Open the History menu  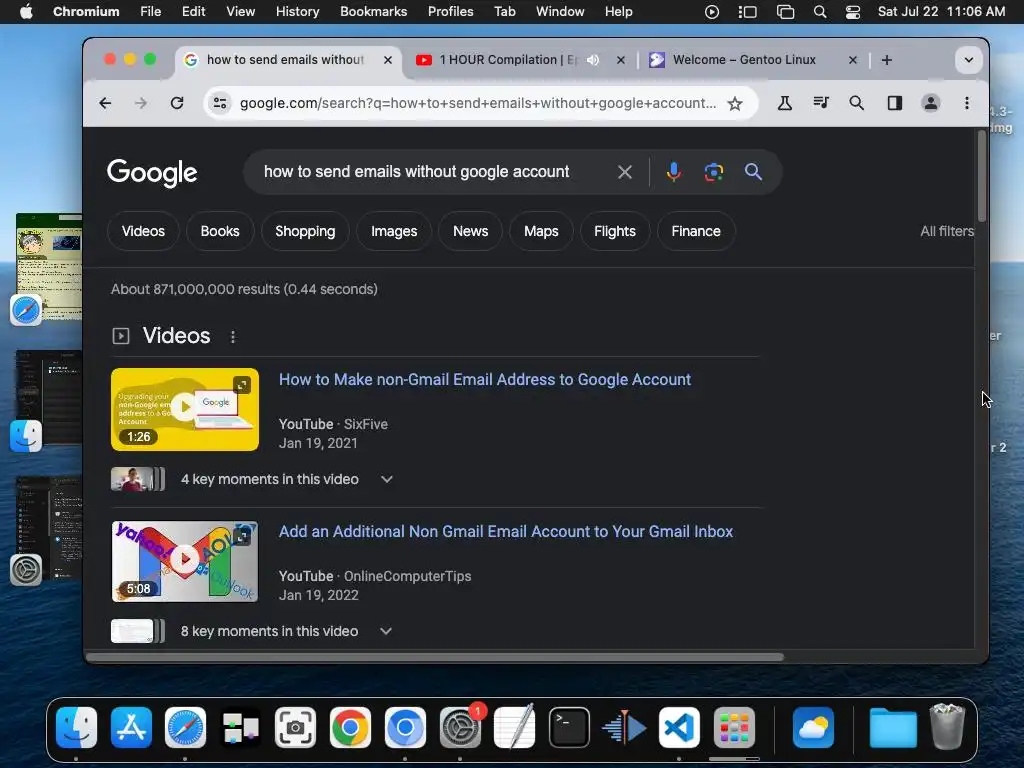point(297,12)
